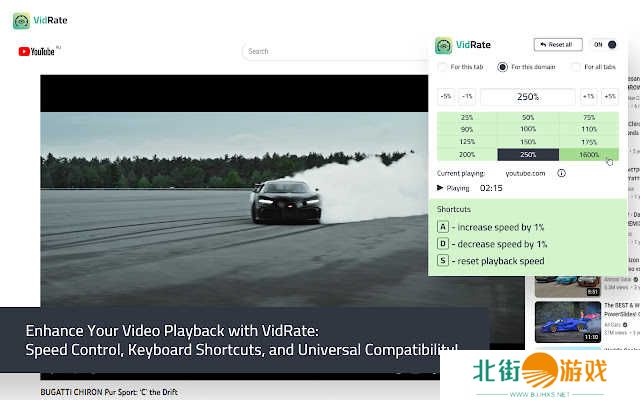Choose 'For this domain' radio option
Screen dimensions: 640x400
pyautogui.click(x=502, y=67)
